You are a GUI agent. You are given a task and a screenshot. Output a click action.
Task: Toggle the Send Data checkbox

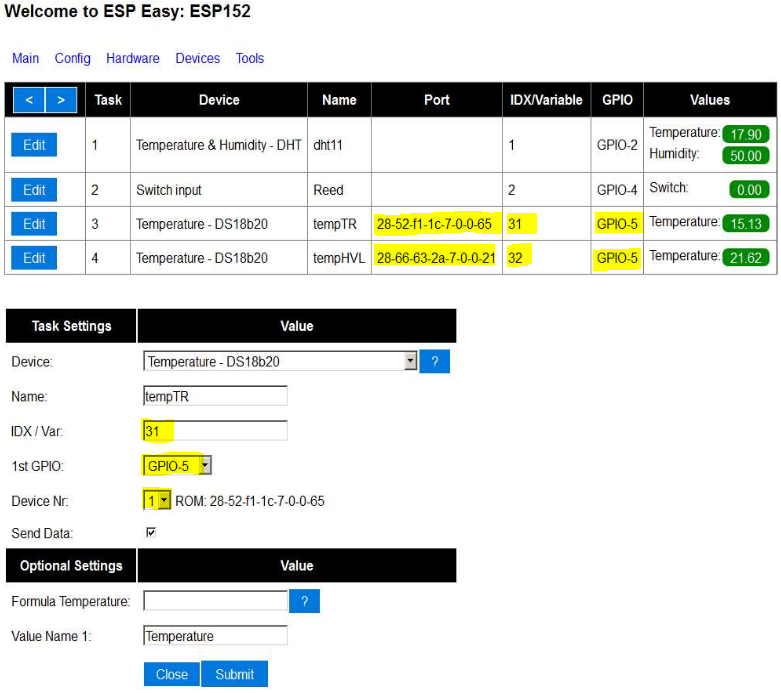tap(151, 533)
